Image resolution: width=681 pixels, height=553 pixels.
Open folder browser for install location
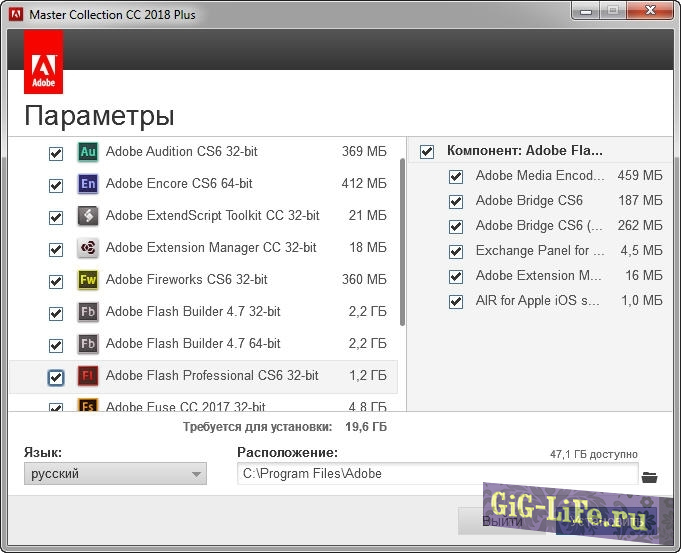point(650,477)
